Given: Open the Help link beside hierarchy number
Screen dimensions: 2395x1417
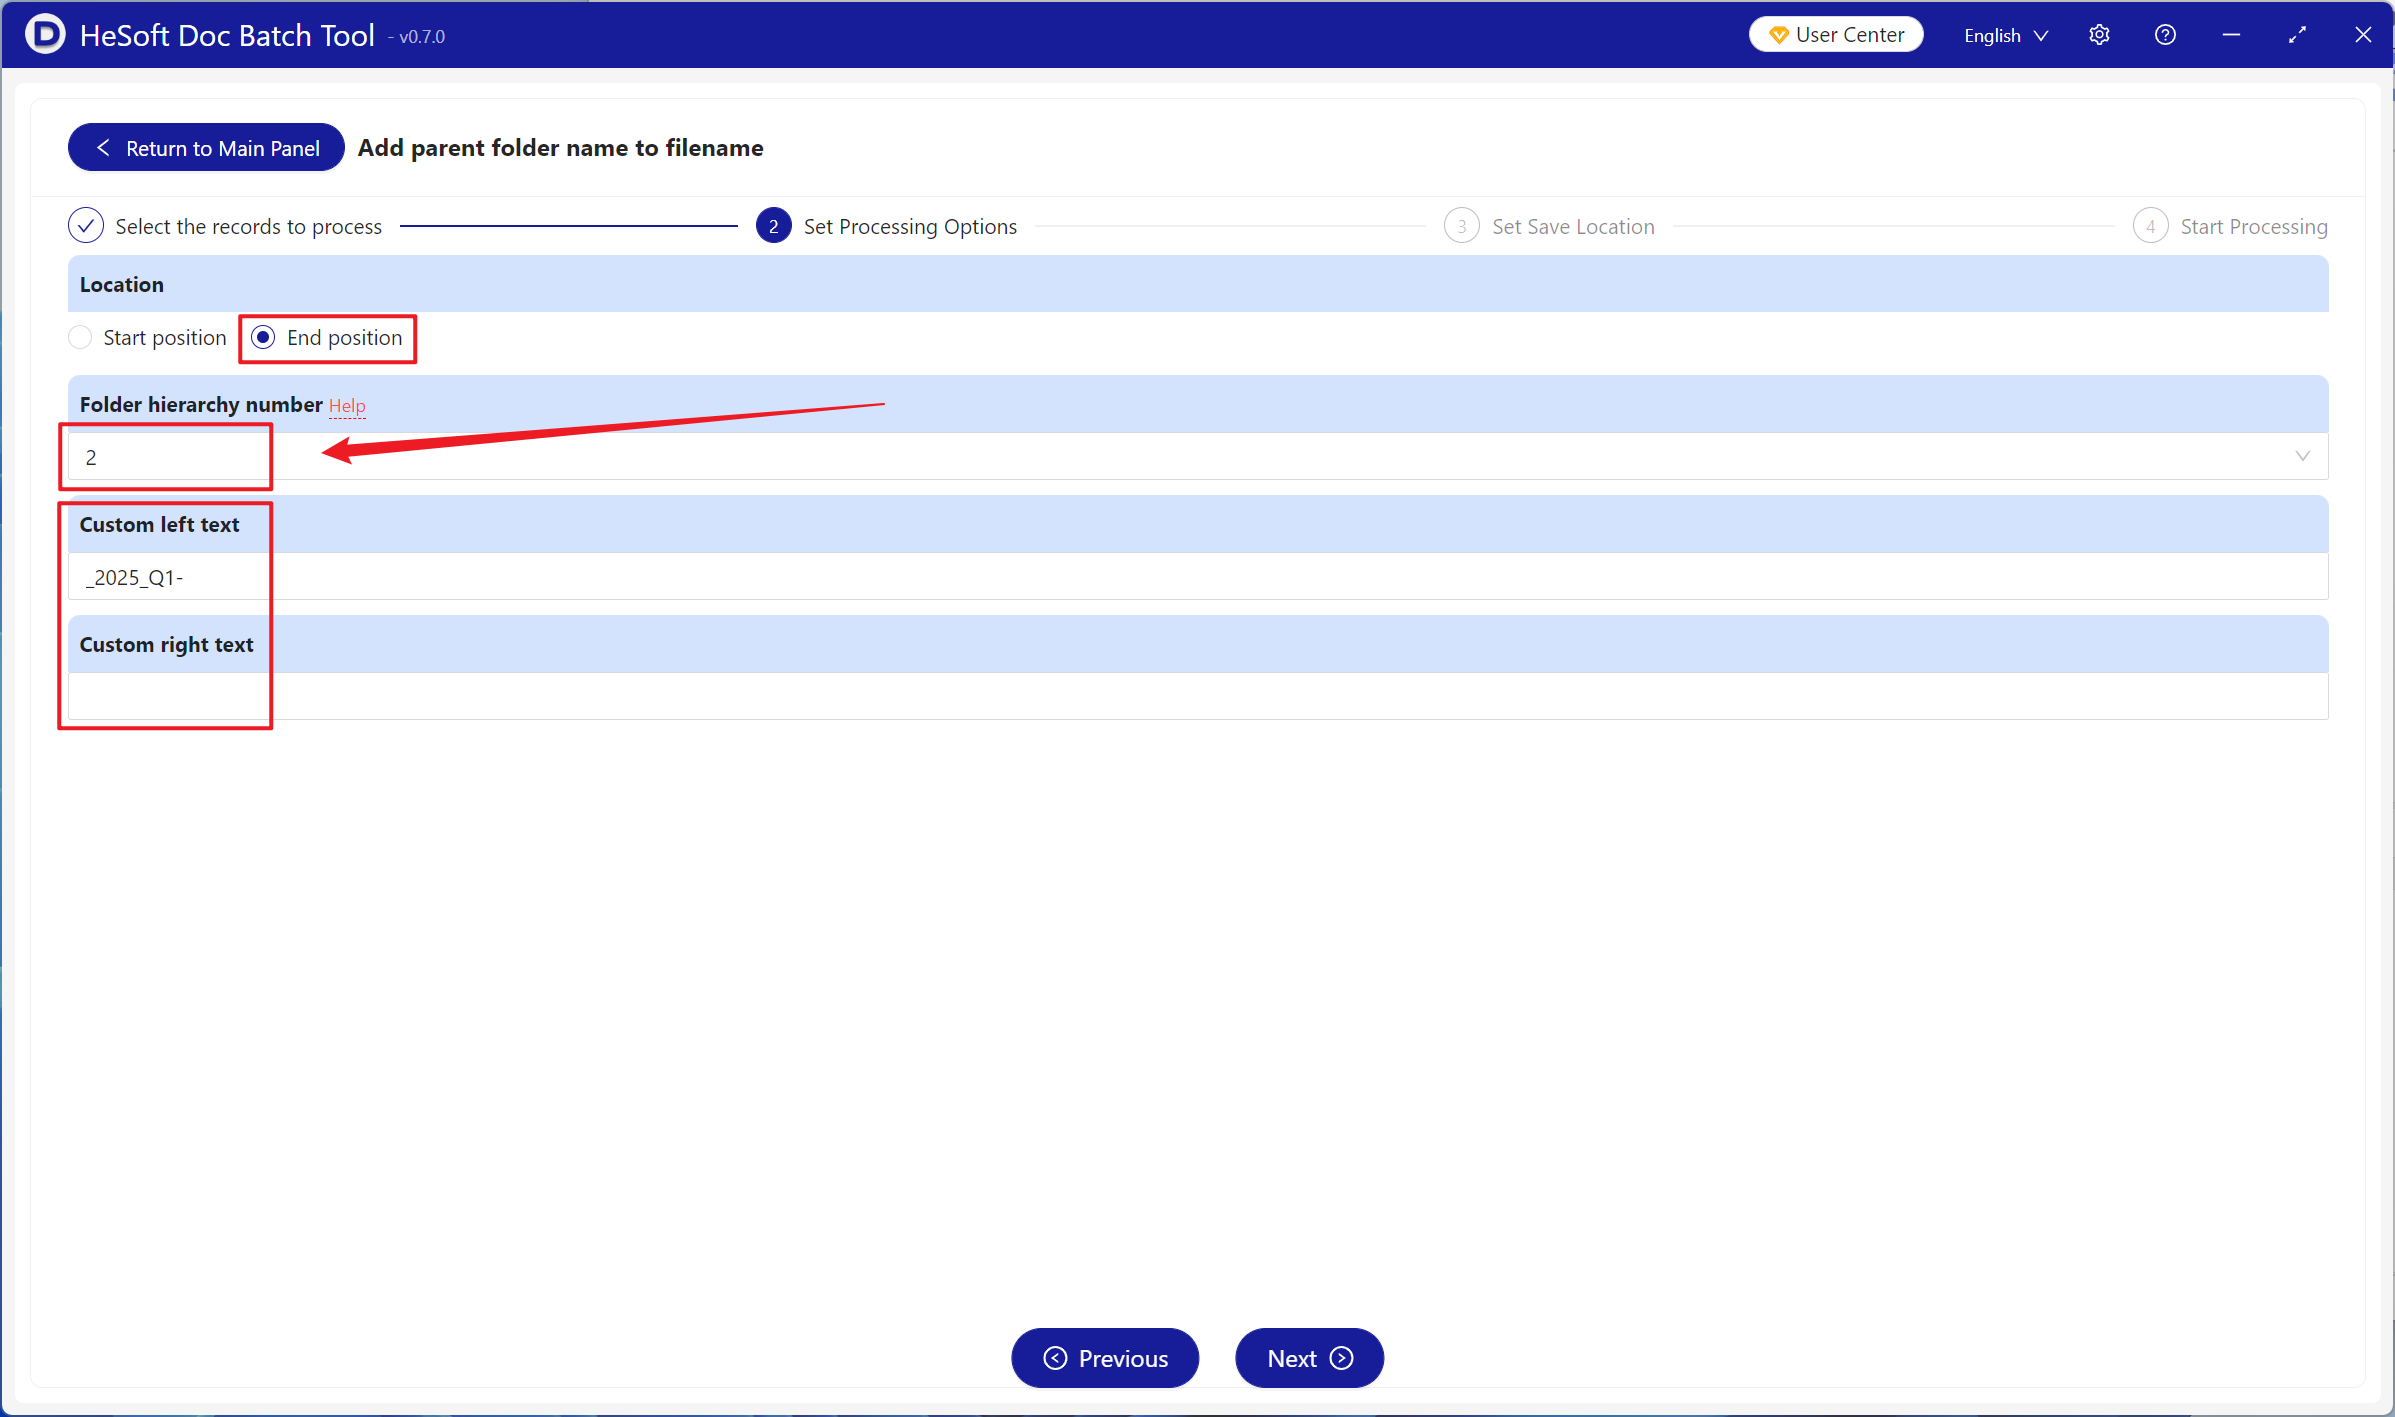Looking at the screenshot, I should [347, 406].
